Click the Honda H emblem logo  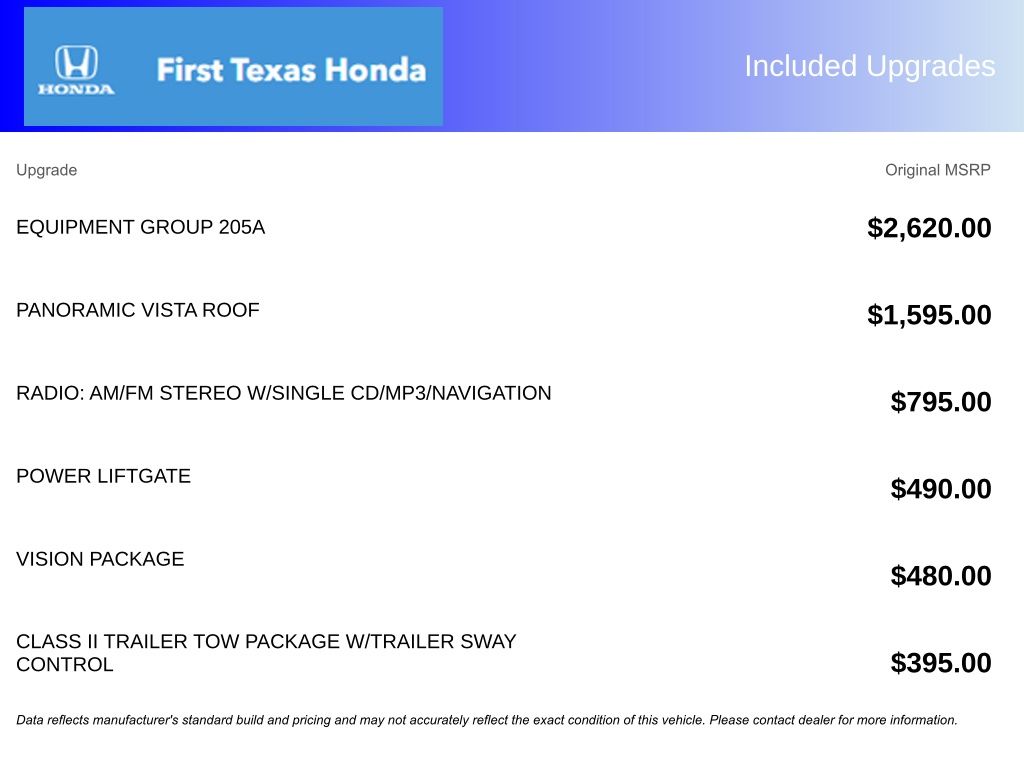coord(76,62)
